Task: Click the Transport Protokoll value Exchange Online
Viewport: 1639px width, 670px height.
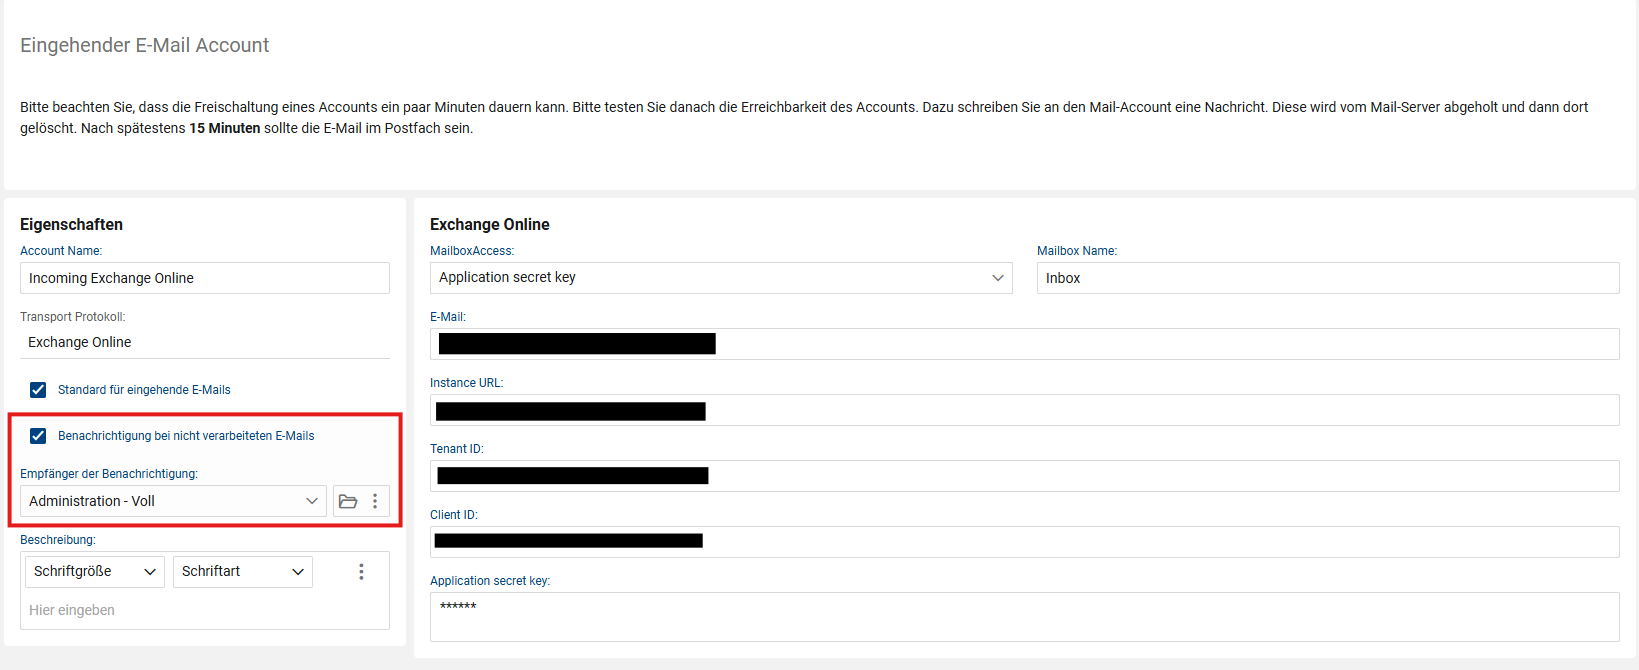Action: (x=80, y=342)
